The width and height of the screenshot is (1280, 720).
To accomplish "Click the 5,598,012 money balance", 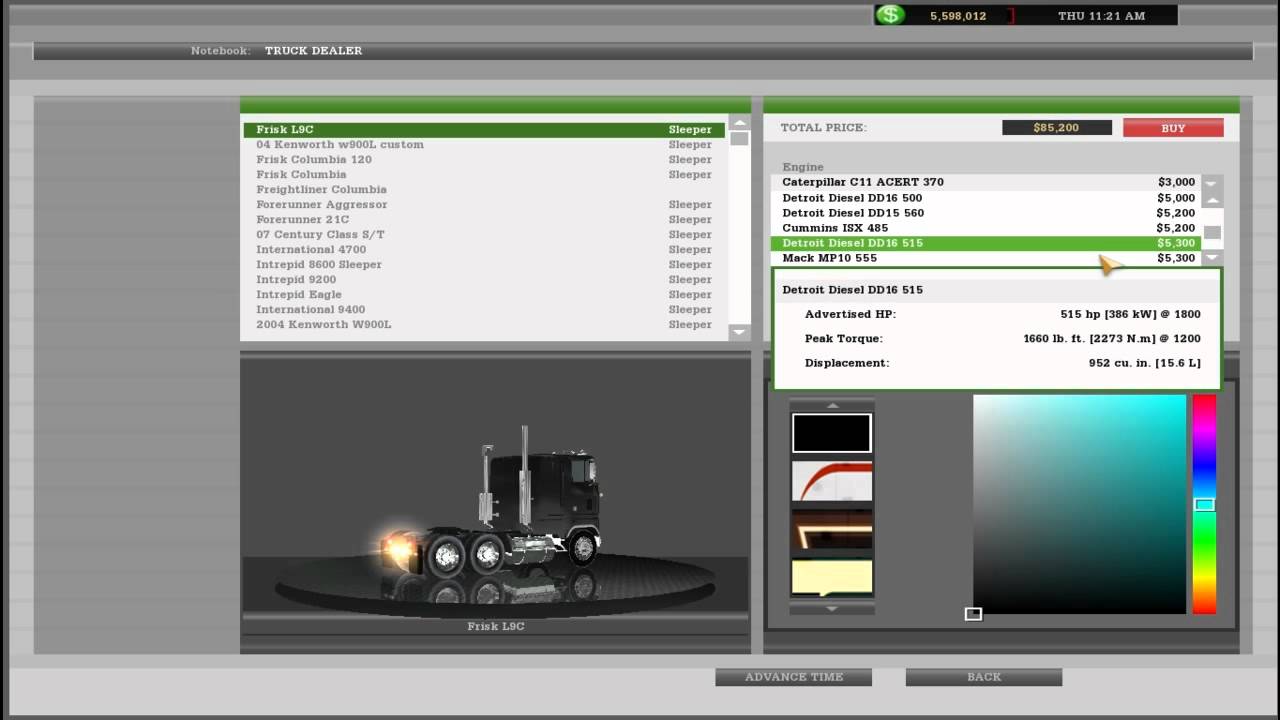I will [x=958, y=16].
